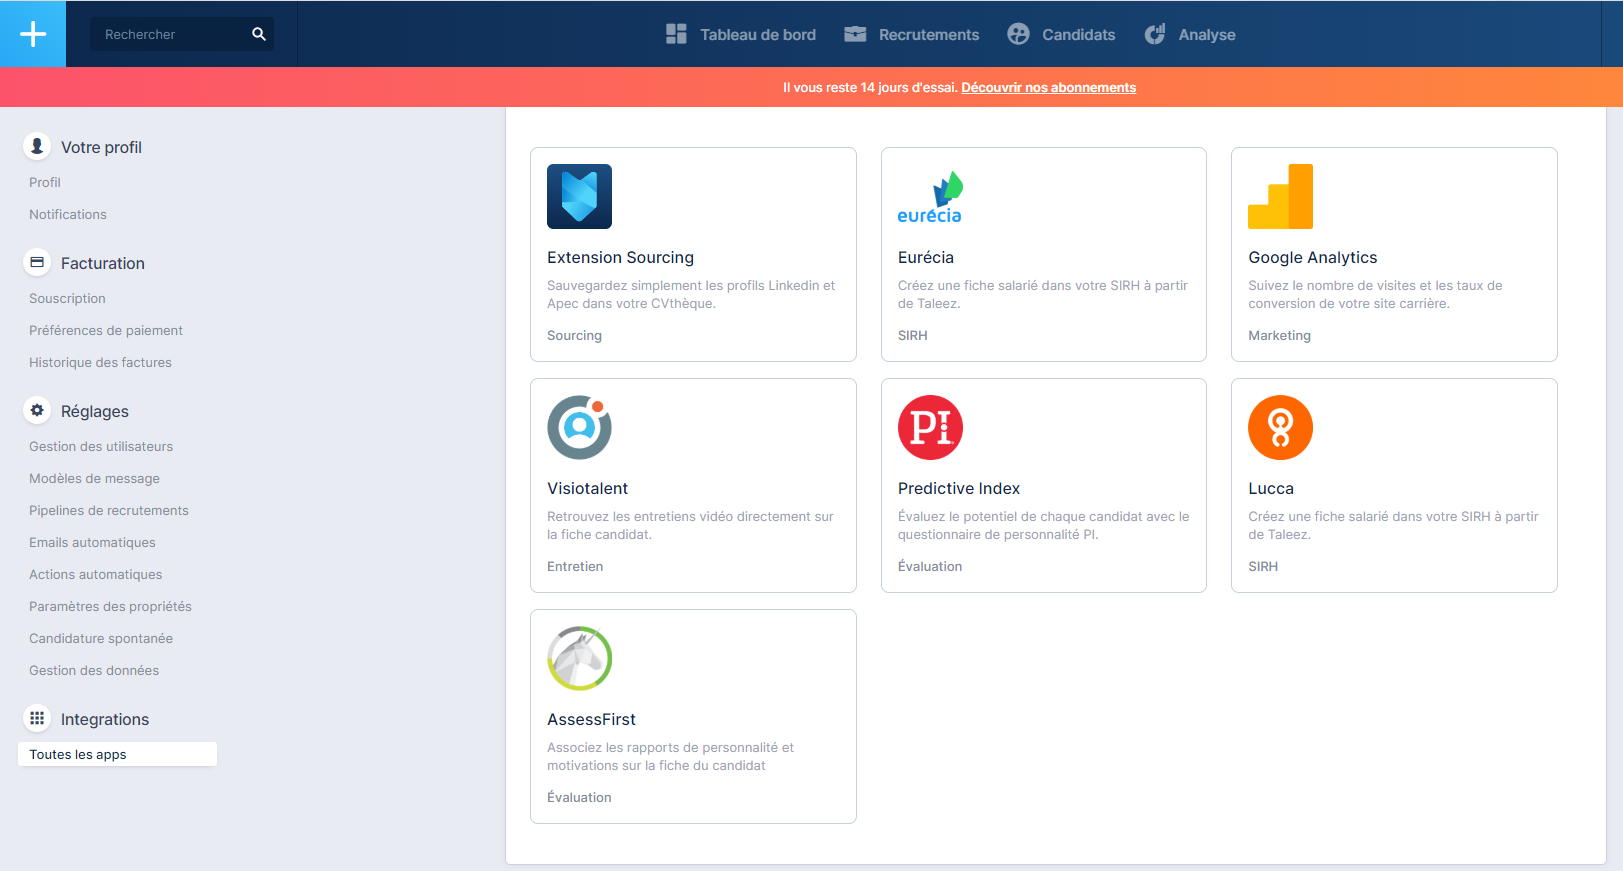The width and height of the screenshot is (1623, 871).
Task: Open the AssessFirst card title
Action: point(591,719)
